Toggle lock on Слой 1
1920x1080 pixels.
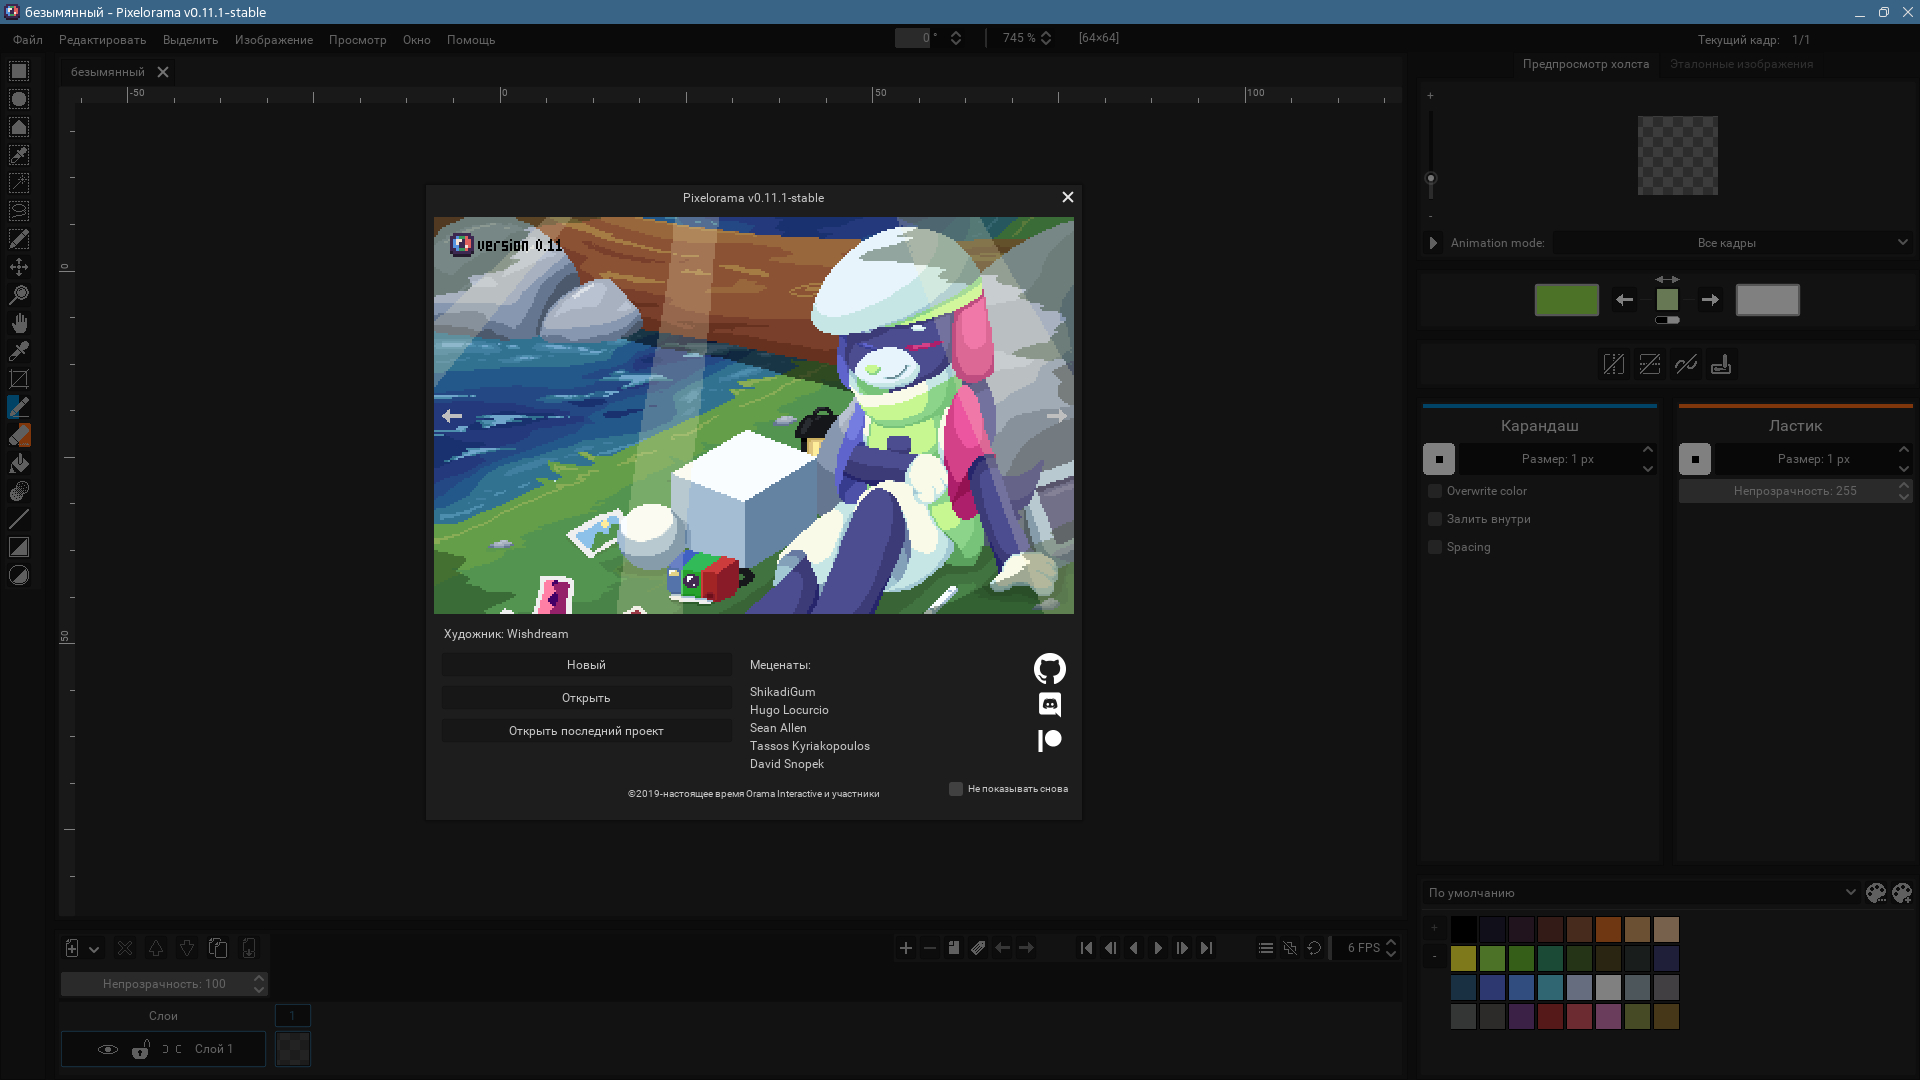141,1049
